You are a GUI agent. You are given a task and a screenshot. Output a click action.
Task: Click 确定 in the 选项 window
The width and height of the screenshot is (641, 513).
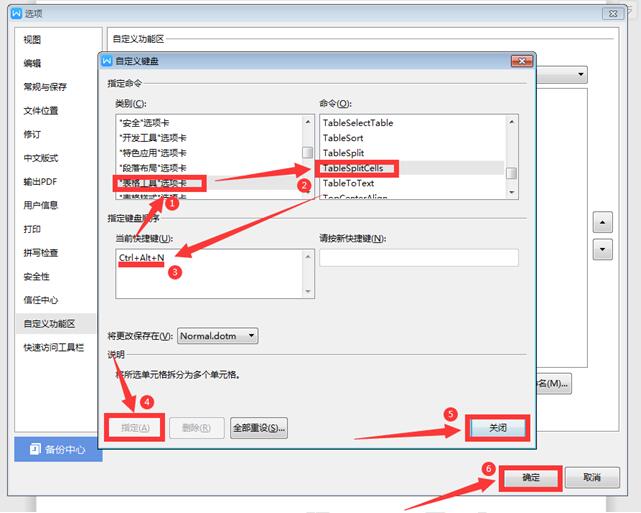pos(531,477)
